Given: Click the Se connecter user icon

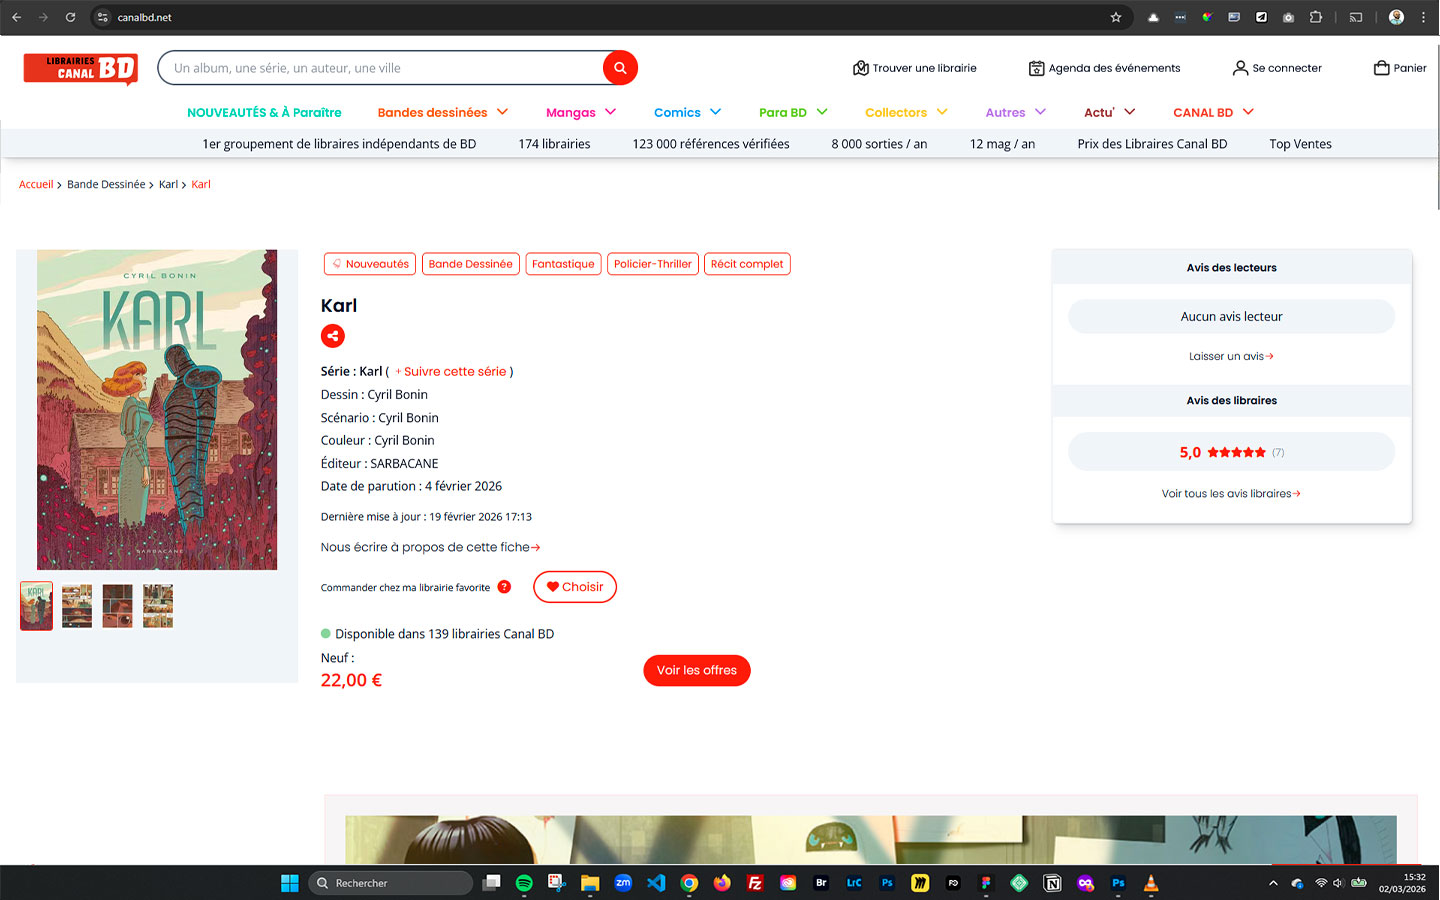Looking at the screenshot, I should [x=1240, y=68].
